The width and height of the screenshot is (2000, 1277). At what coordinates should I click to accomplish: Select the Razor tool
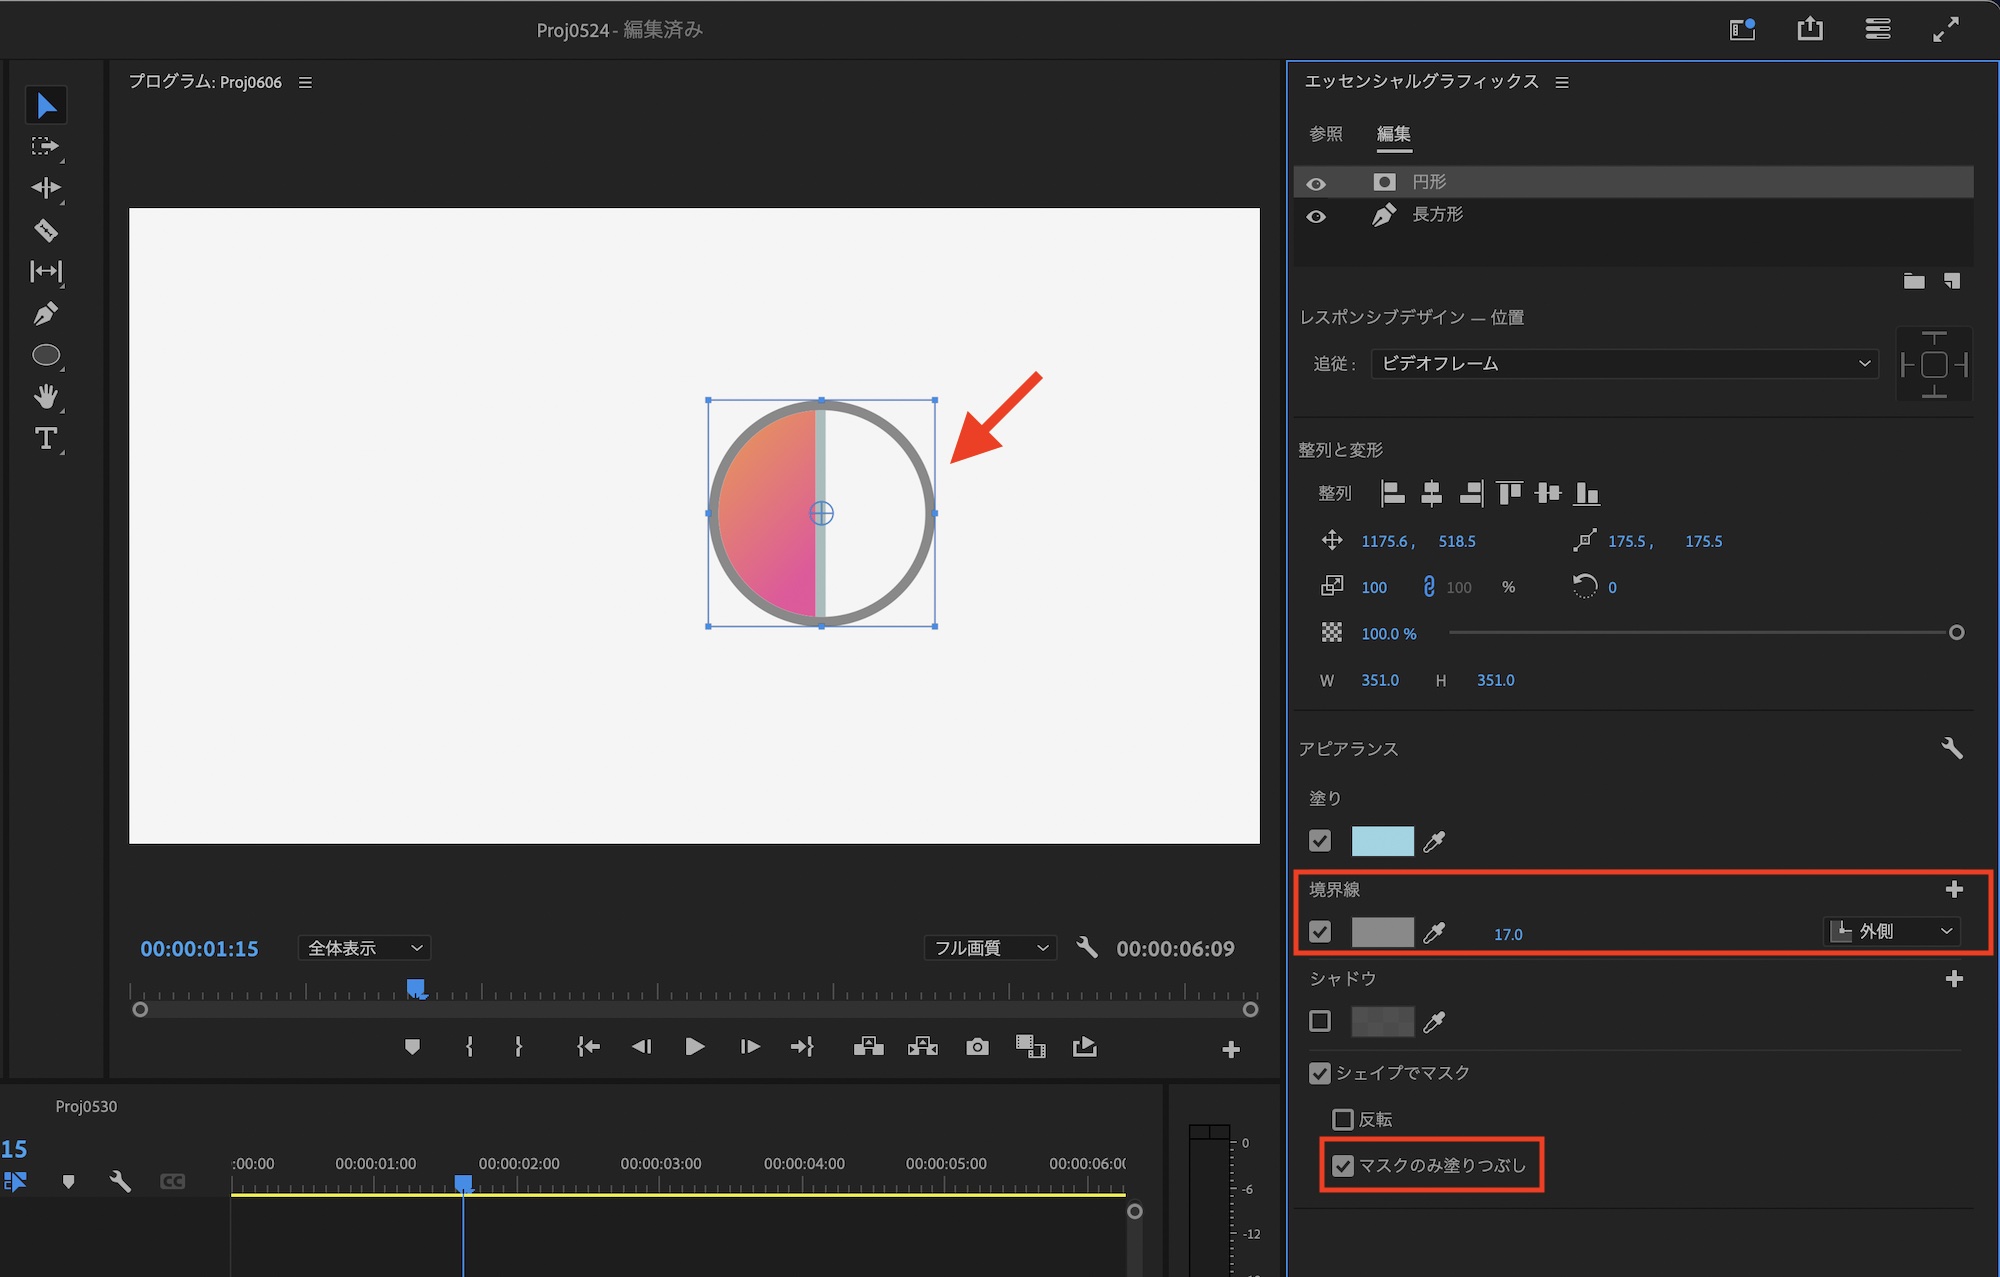click(46, 230)
